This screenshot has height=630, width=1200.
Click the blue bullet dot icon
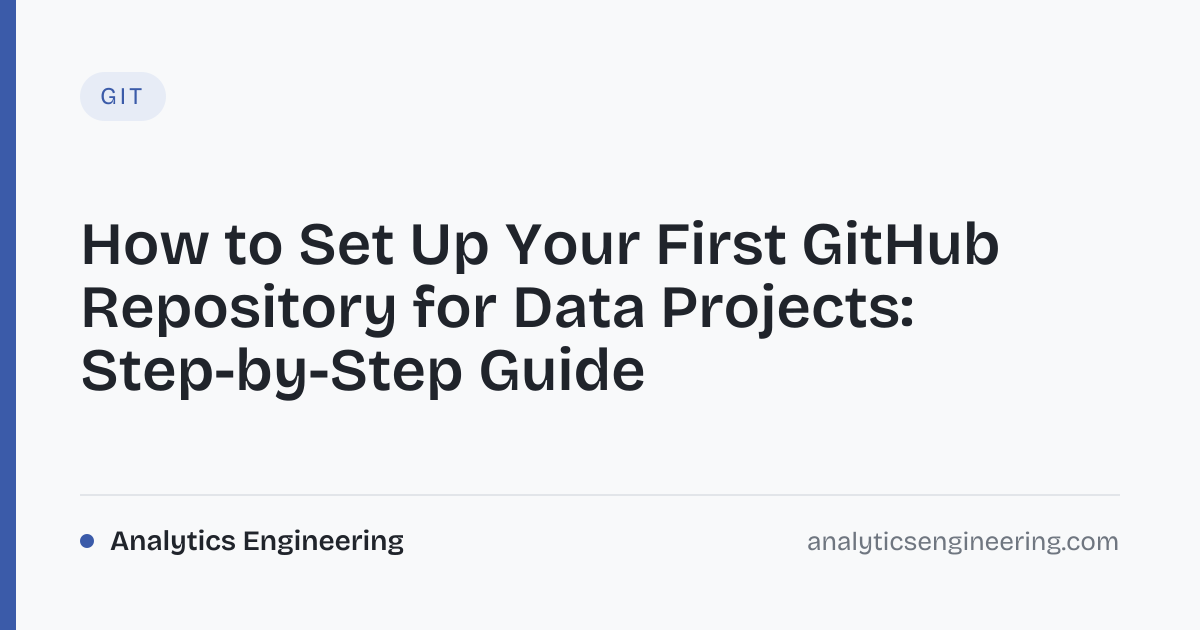(87, 541)
